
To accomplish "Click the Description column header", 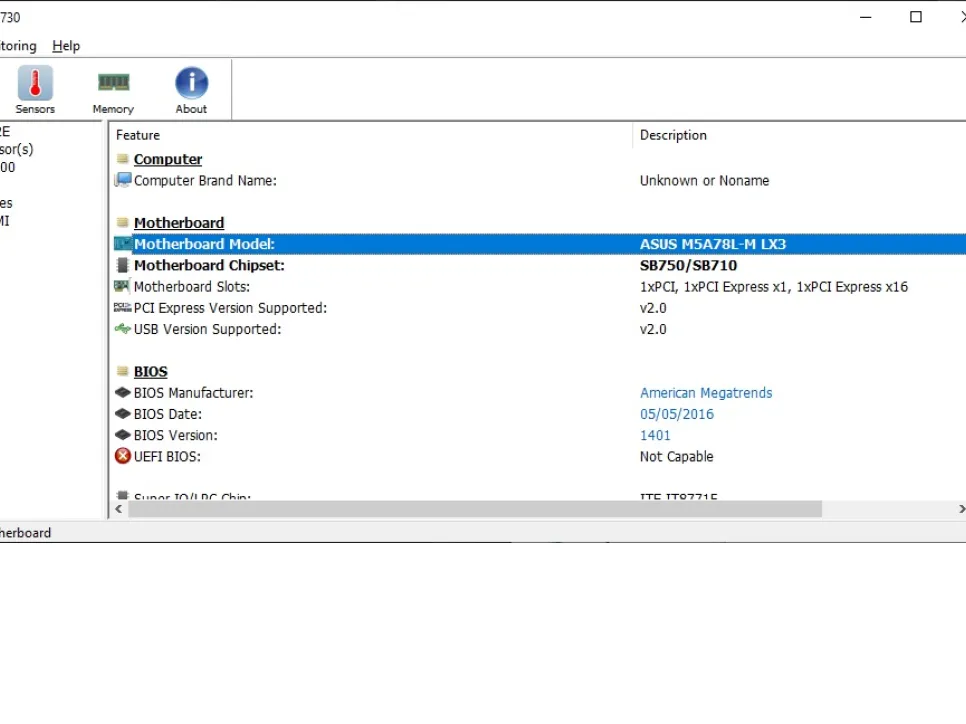I will [x=673, y=135].
